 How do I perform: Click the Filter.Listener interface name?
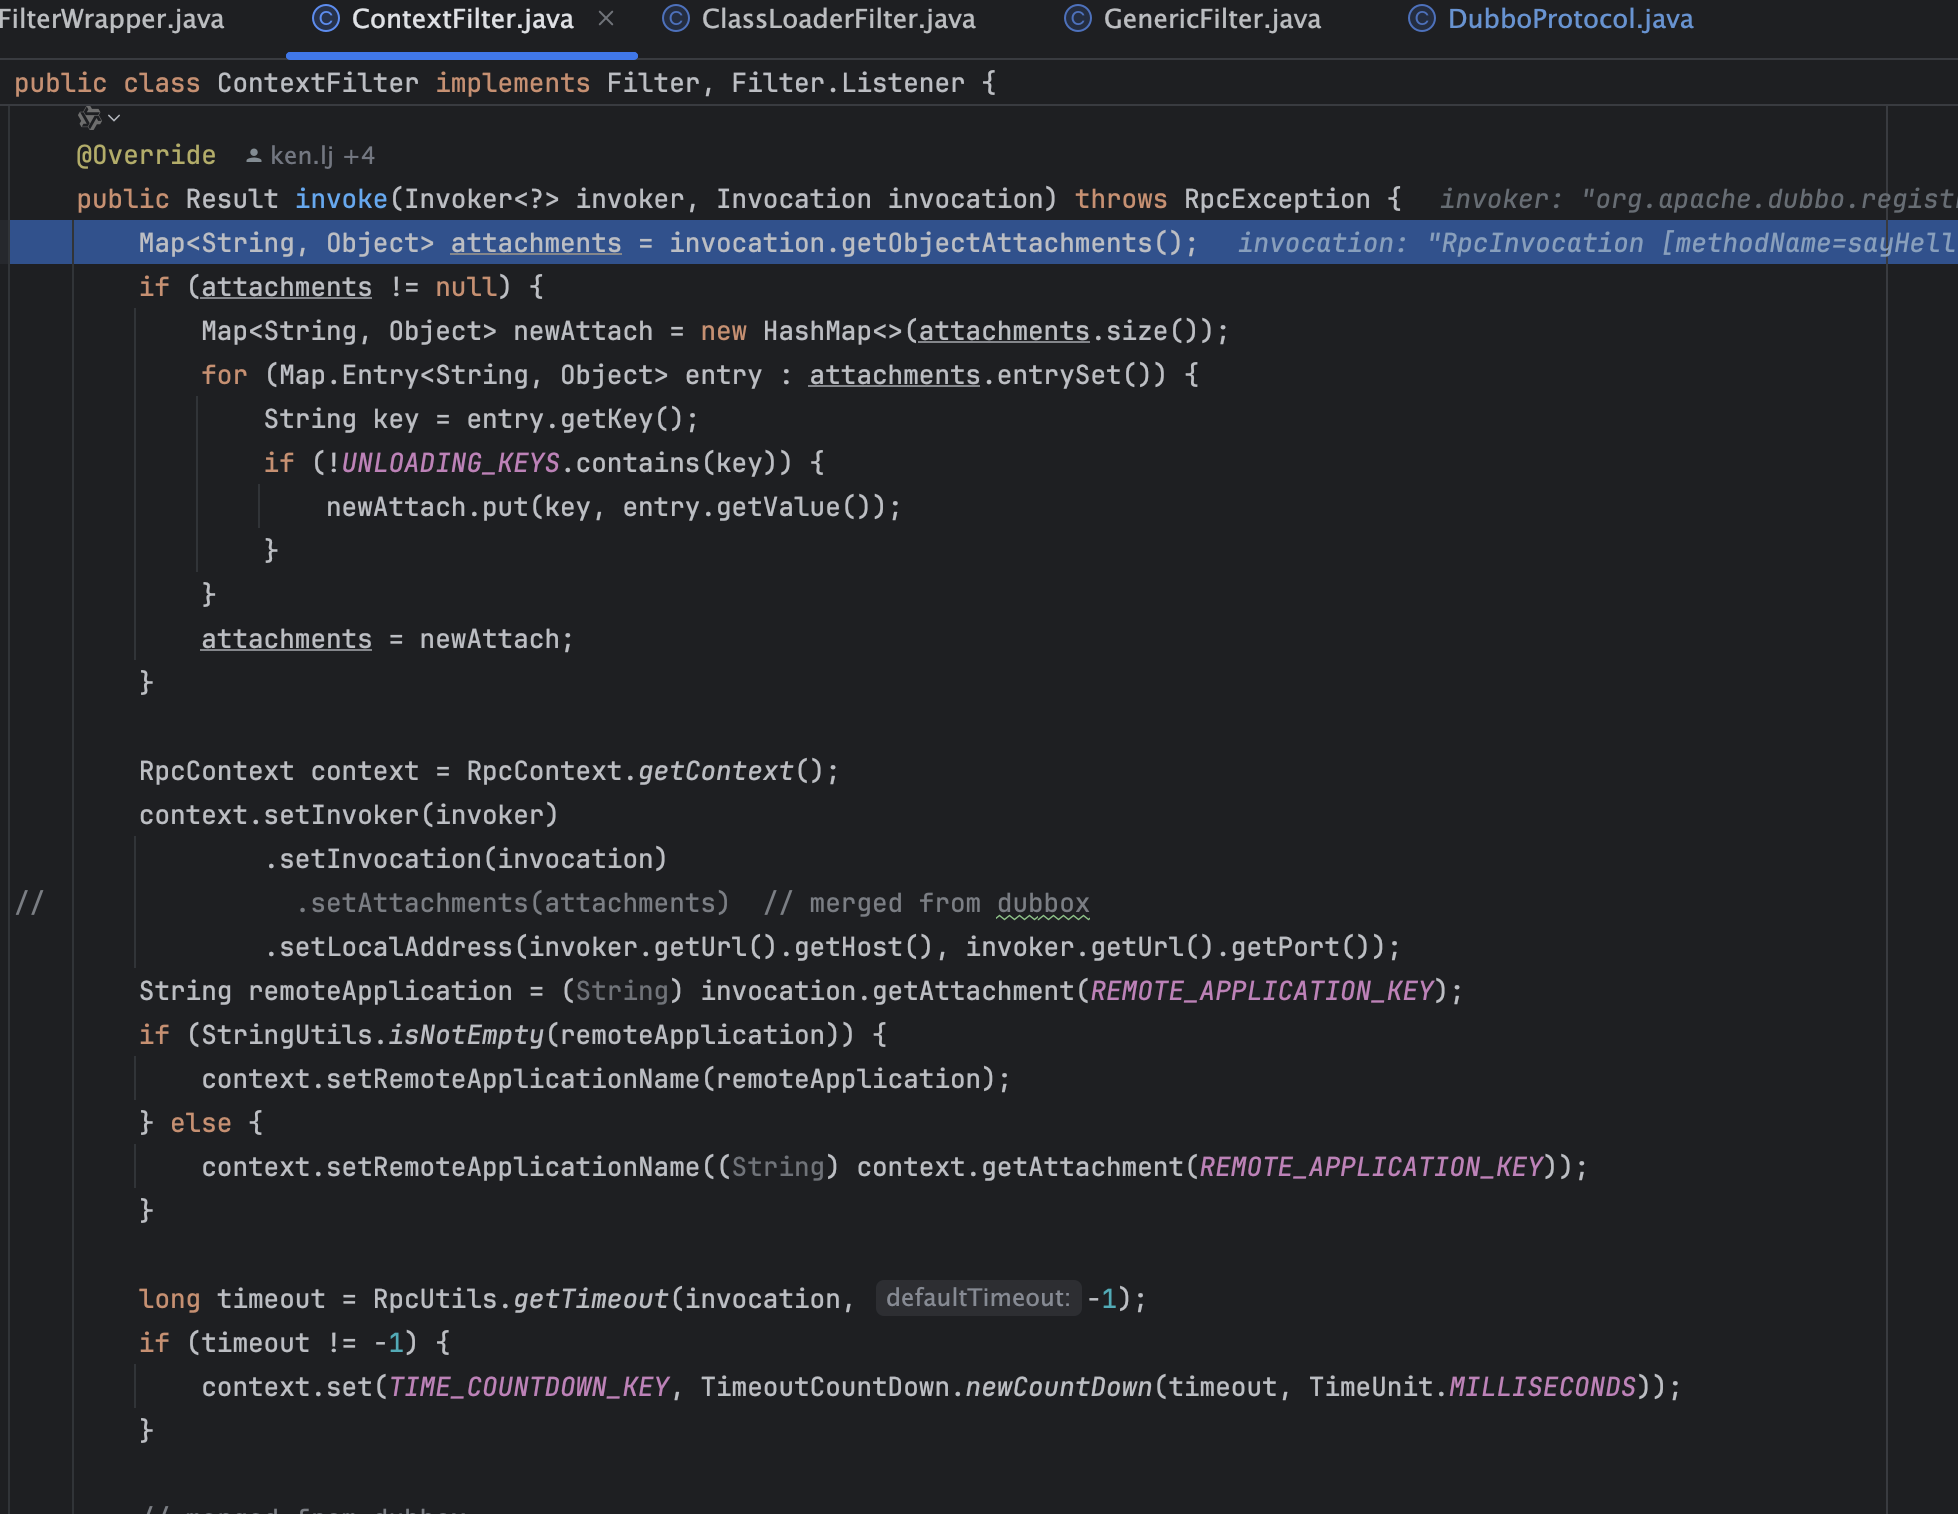click(848, 83)
